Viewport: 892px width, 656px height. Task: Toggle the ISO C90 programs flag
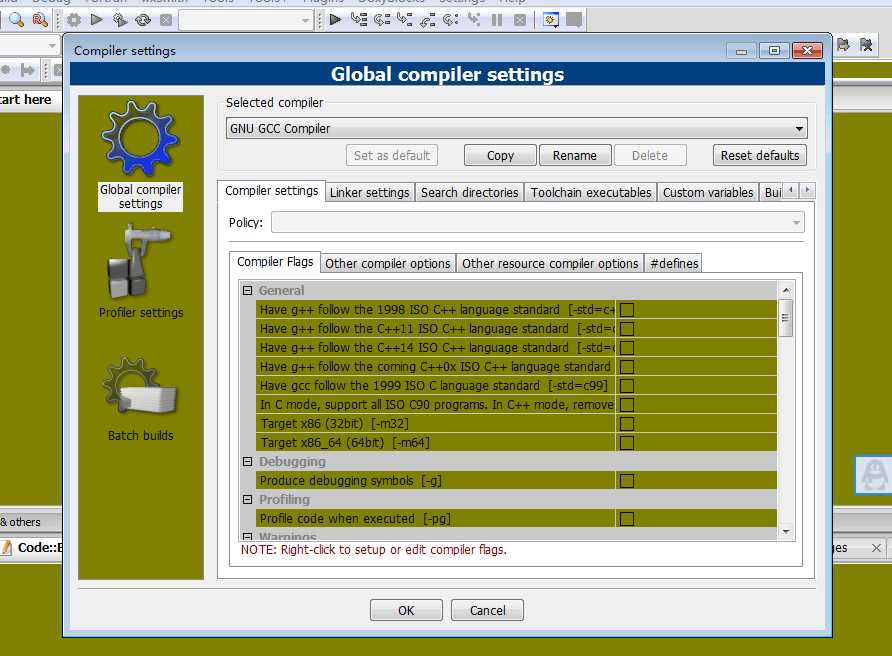click(x=627, y=405)
